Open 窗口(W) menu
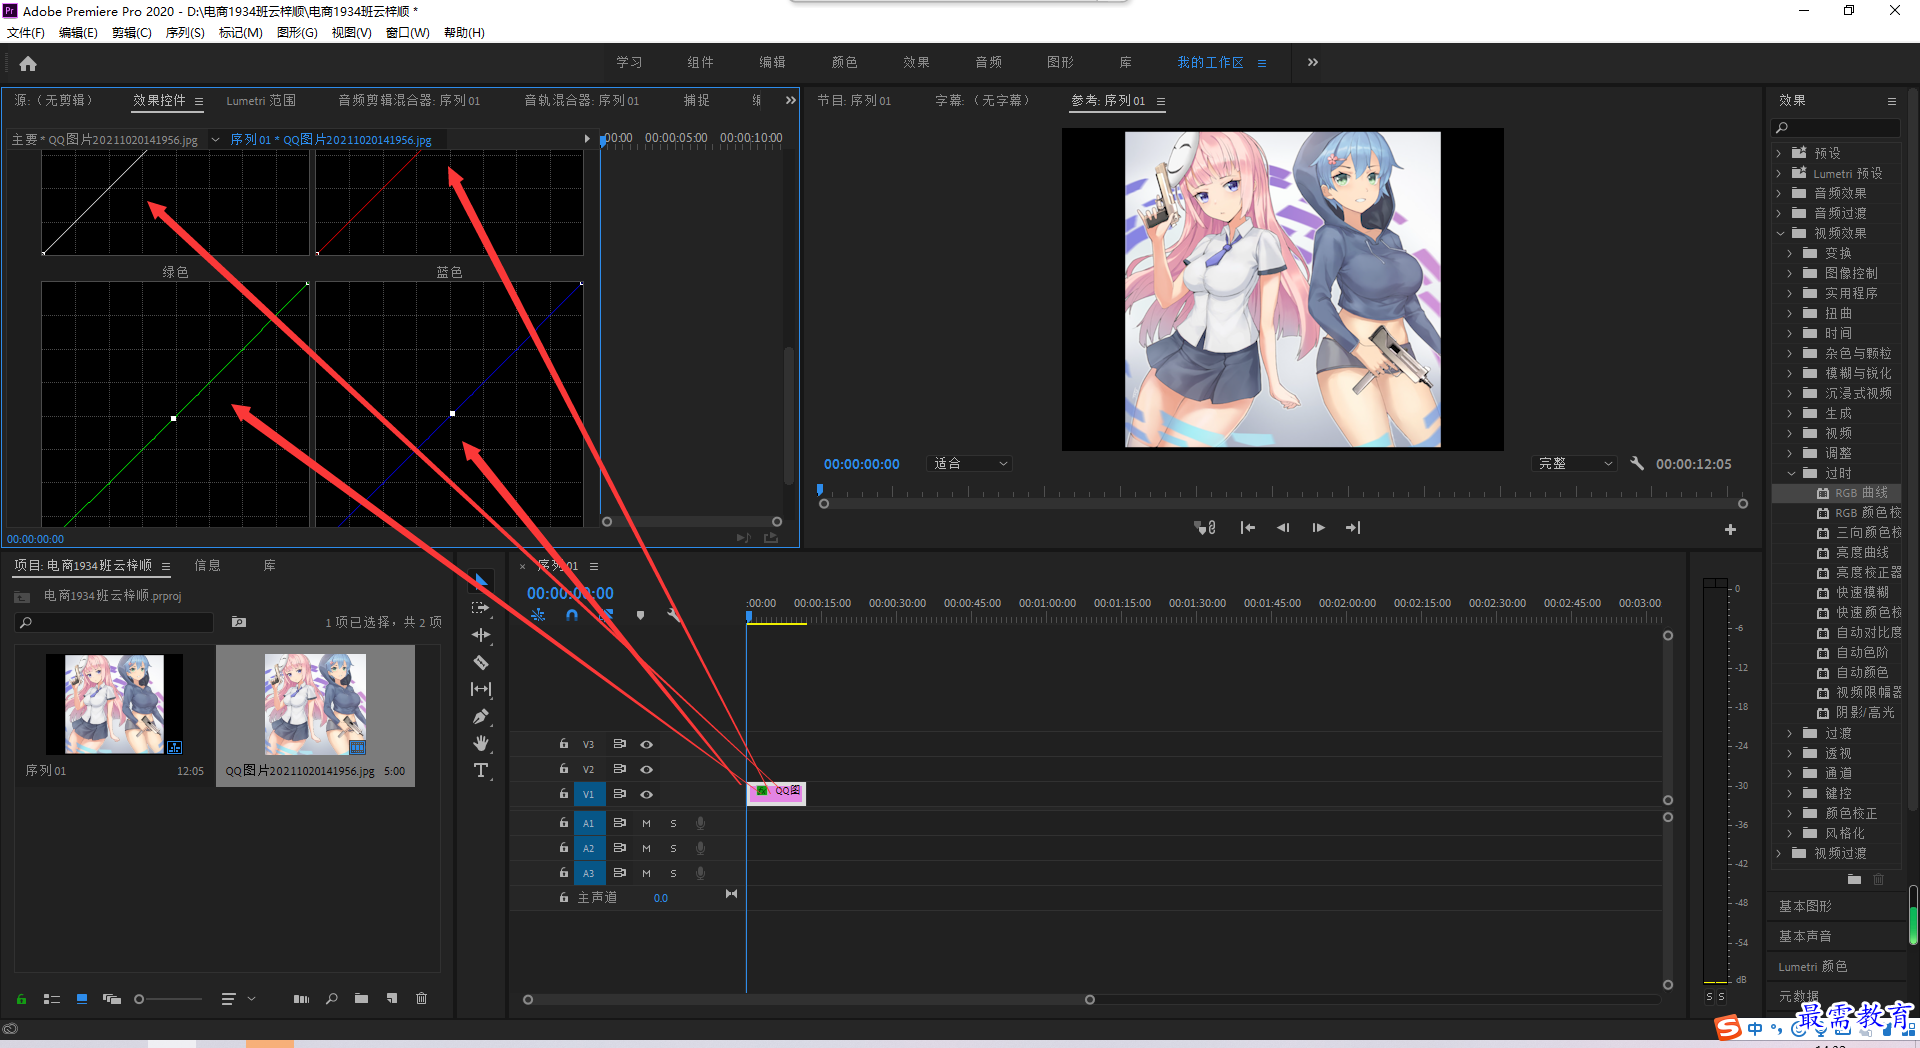 click(407, 32)
